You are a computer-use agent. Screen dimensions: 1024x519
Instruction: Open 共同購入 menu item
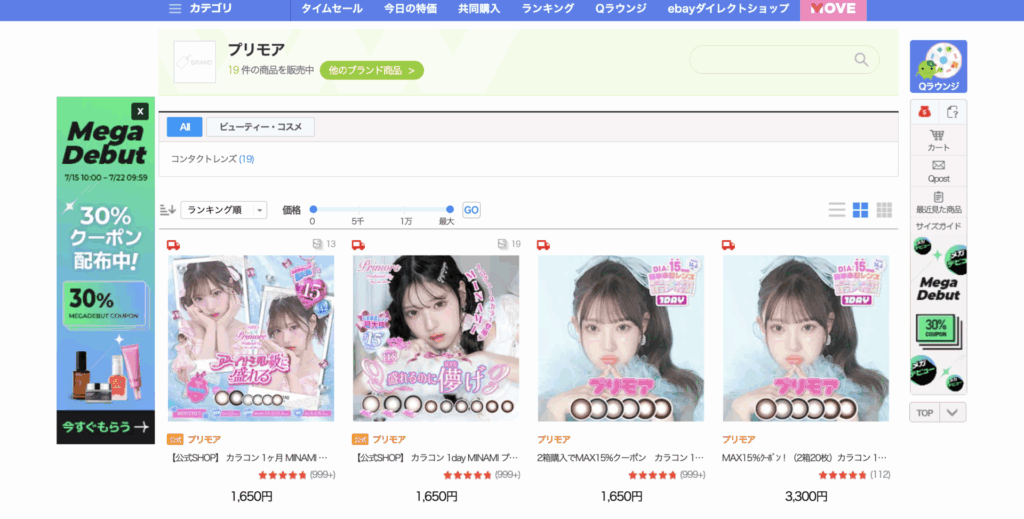[479, 8]
